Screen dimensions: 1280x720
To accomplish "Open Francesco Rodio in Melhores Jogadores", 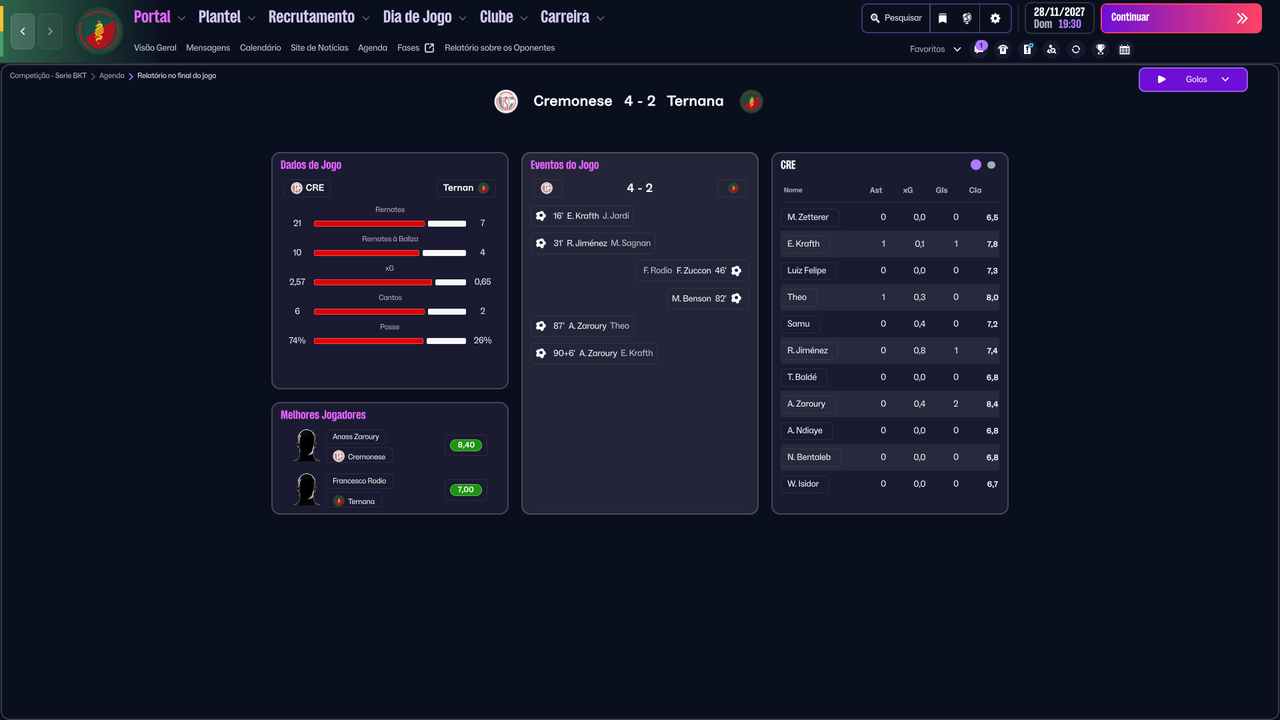I will click(359, 481).
